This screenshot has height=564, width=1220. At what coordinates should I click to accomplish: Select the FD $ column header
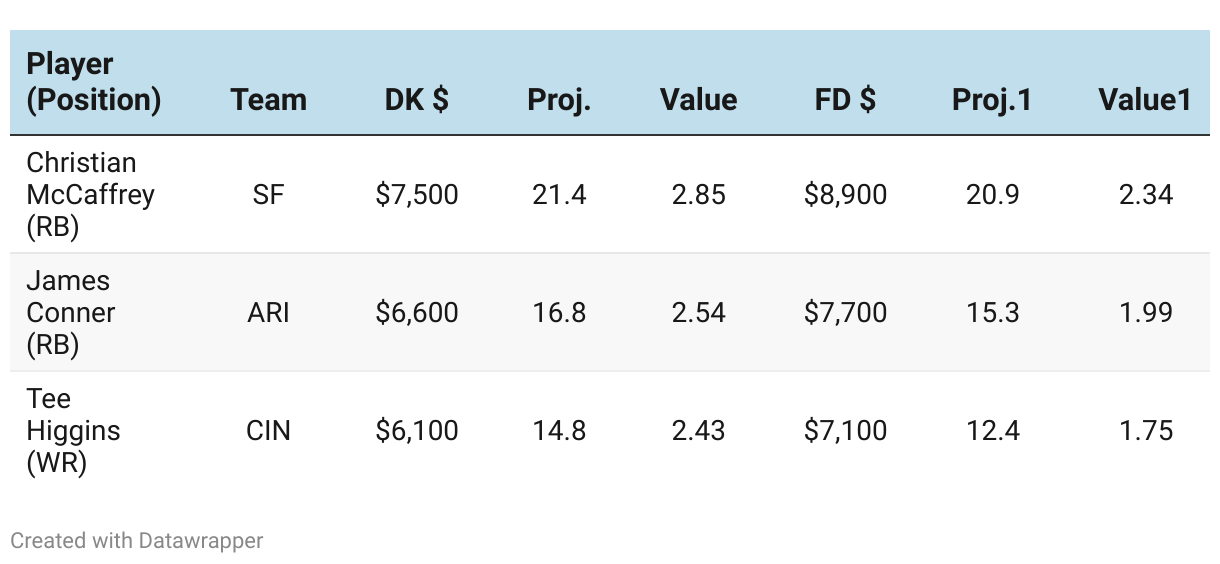click(x=845, y=99)
